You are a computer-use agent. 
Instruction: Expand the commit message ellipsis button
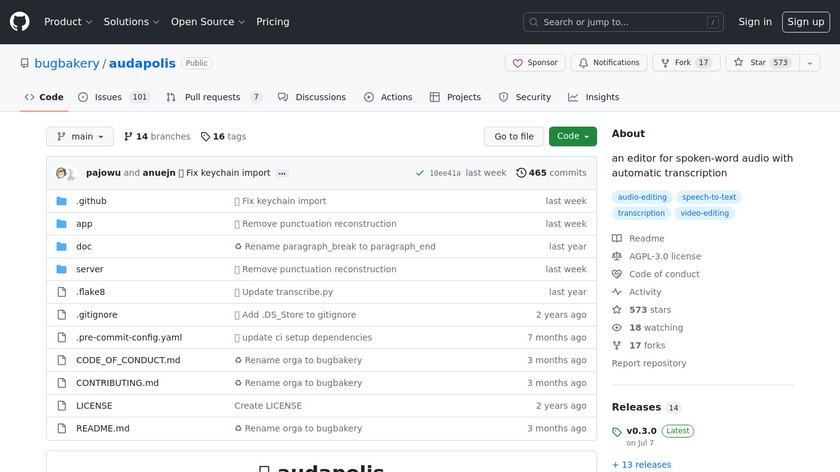click(x=282, y=173)
